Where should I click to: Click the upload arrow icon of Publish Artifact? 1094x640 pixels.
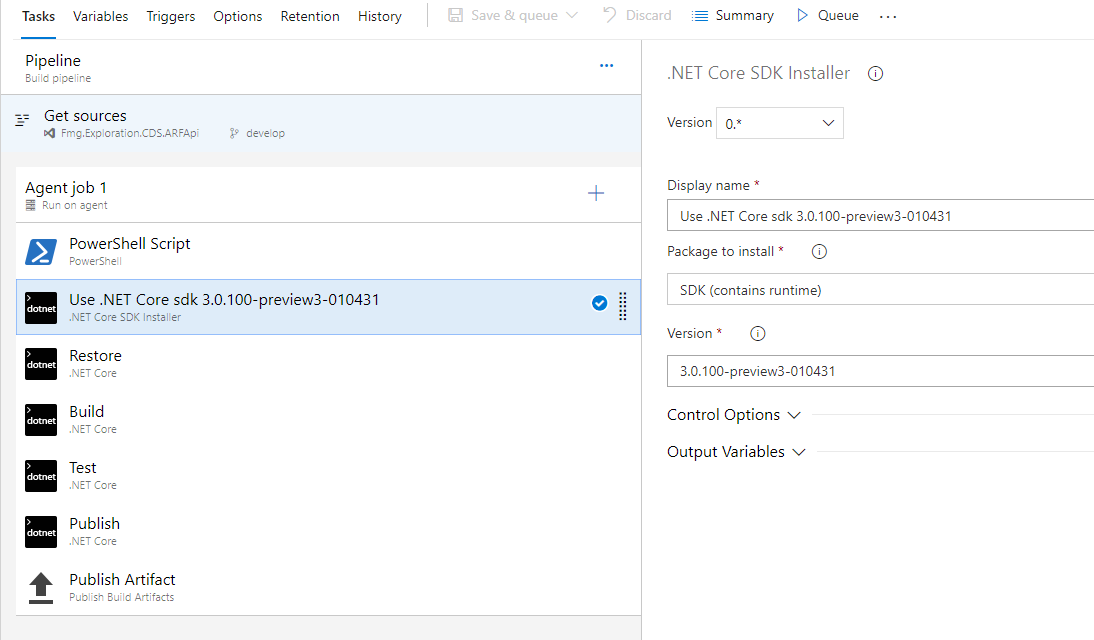pos(41,588)
